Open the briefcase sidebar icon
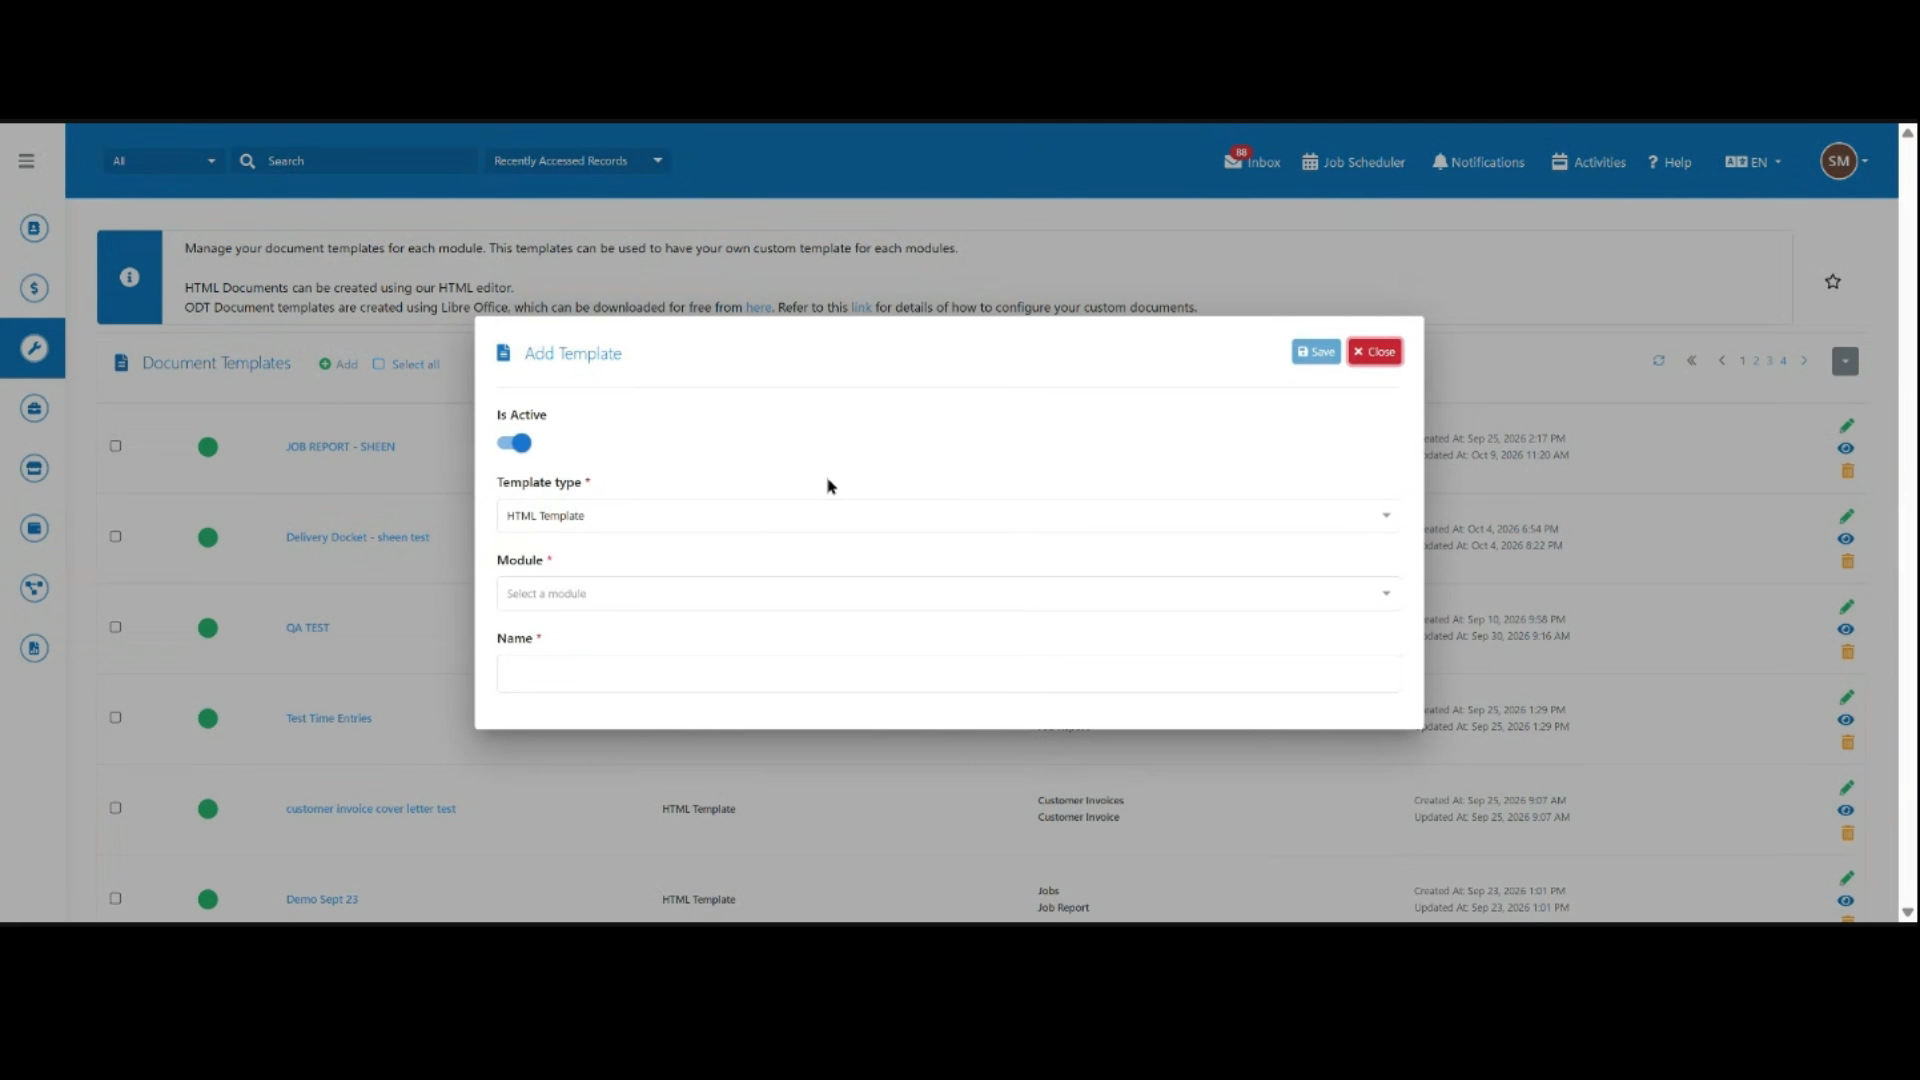Screen dimensions: 1920x1080 click(34, 408)
